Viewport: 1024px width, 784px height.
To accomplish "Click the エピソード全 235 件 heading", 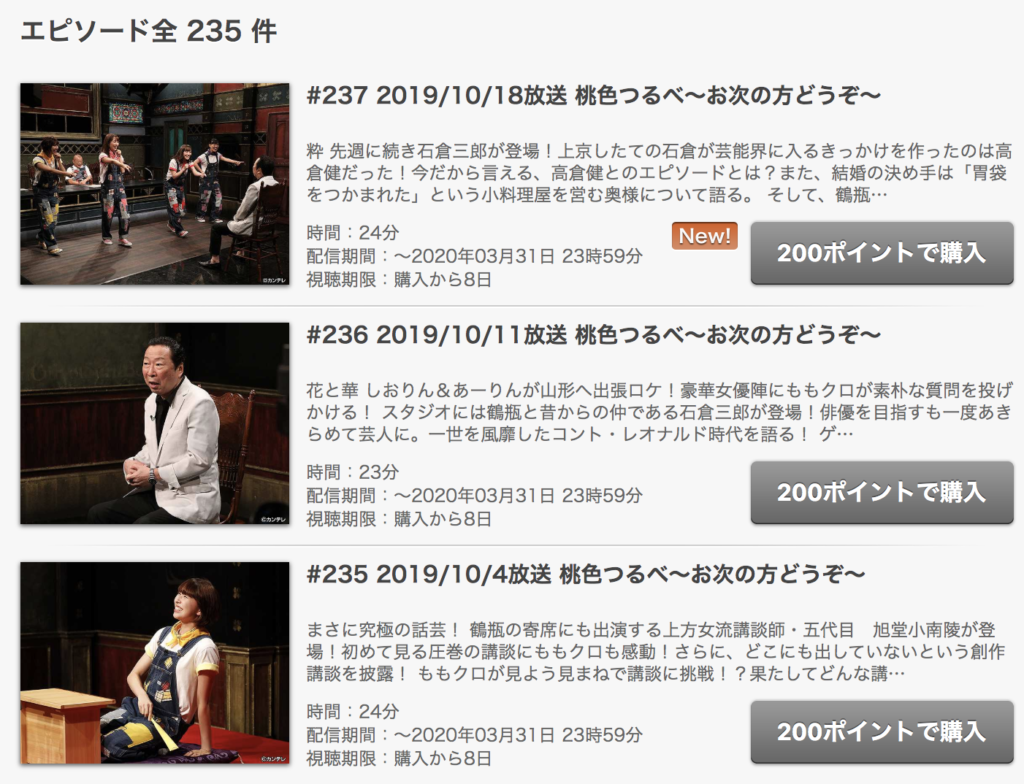I will click(x=149, y=31).
